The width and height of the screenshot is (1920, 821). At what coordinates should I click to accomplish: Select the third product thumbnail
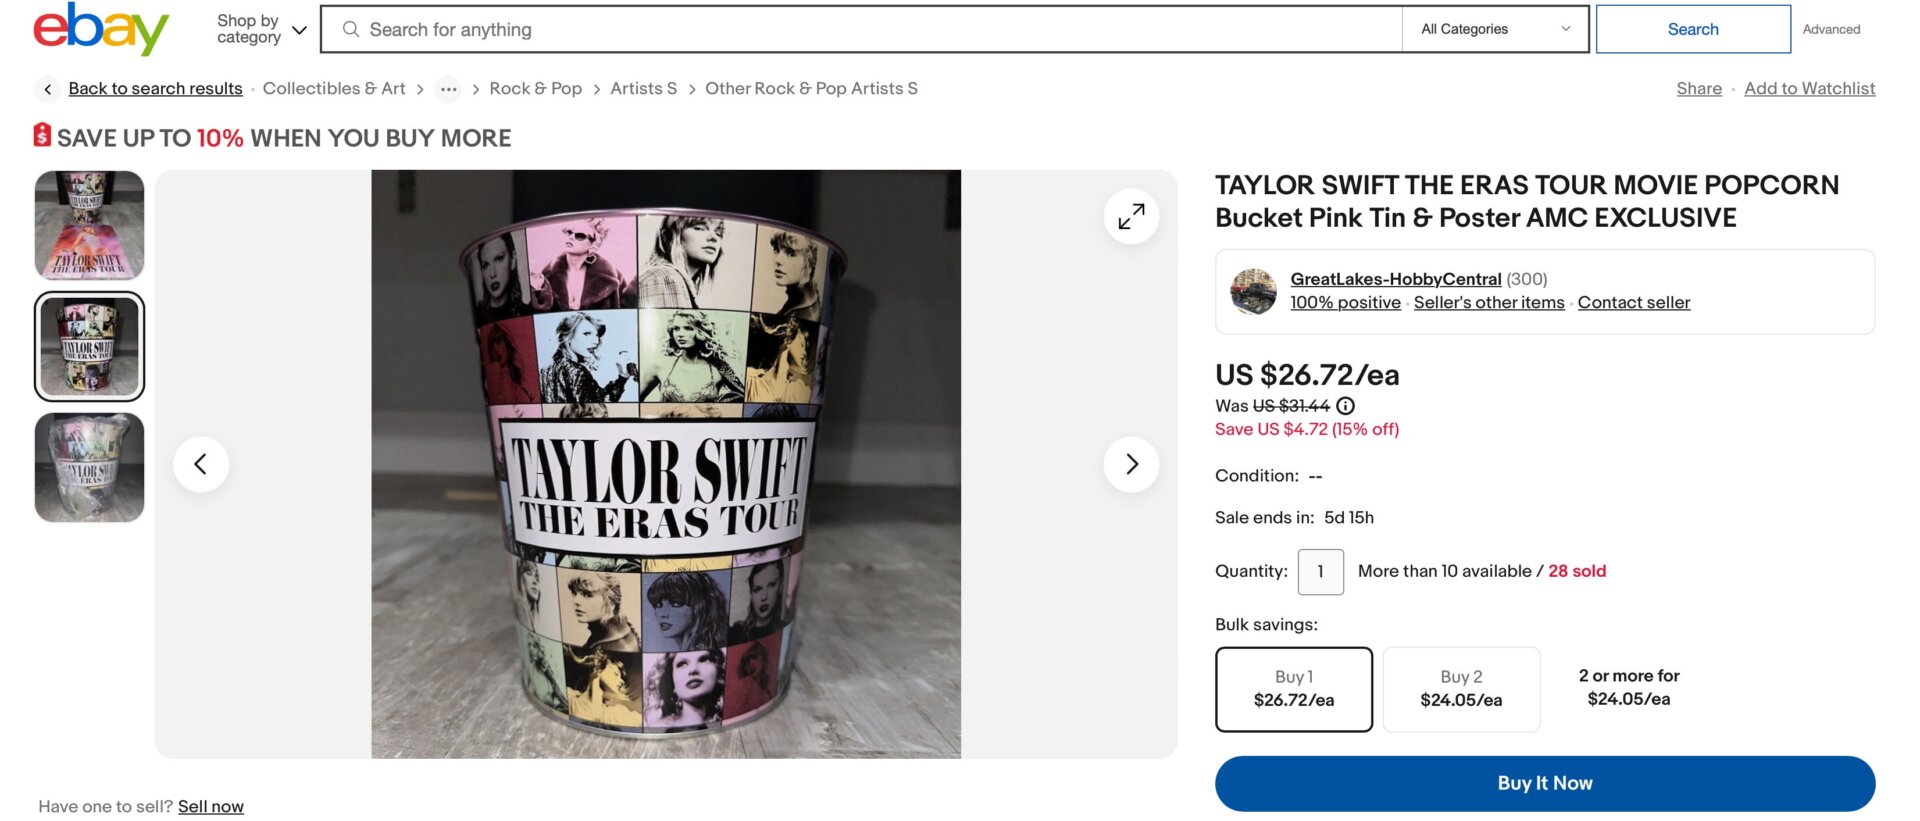point(88,466)
